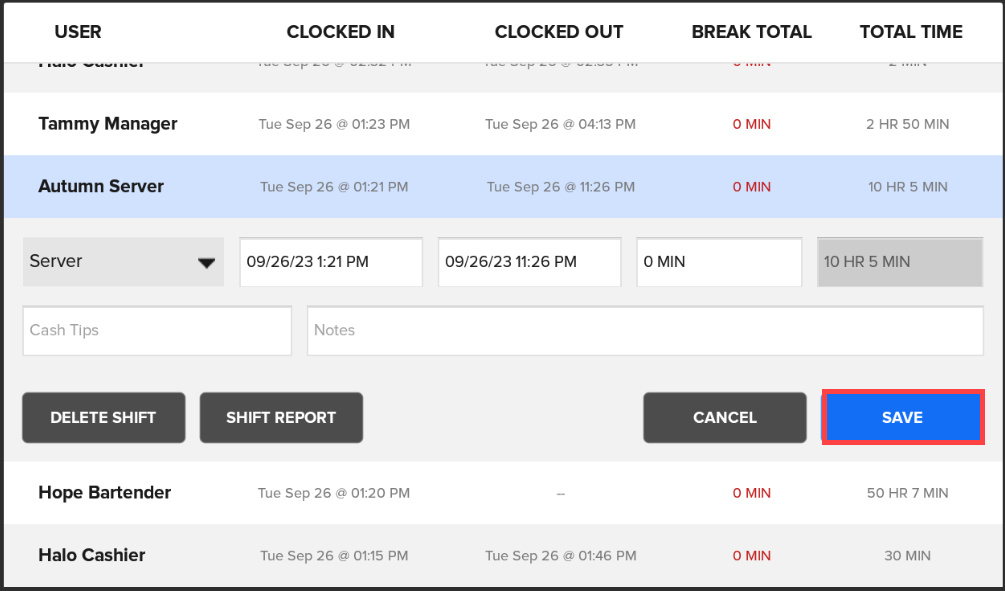1005x591 pixels.
Task: Select the Autumn Server shift row
Action: [x=101, y=186]
